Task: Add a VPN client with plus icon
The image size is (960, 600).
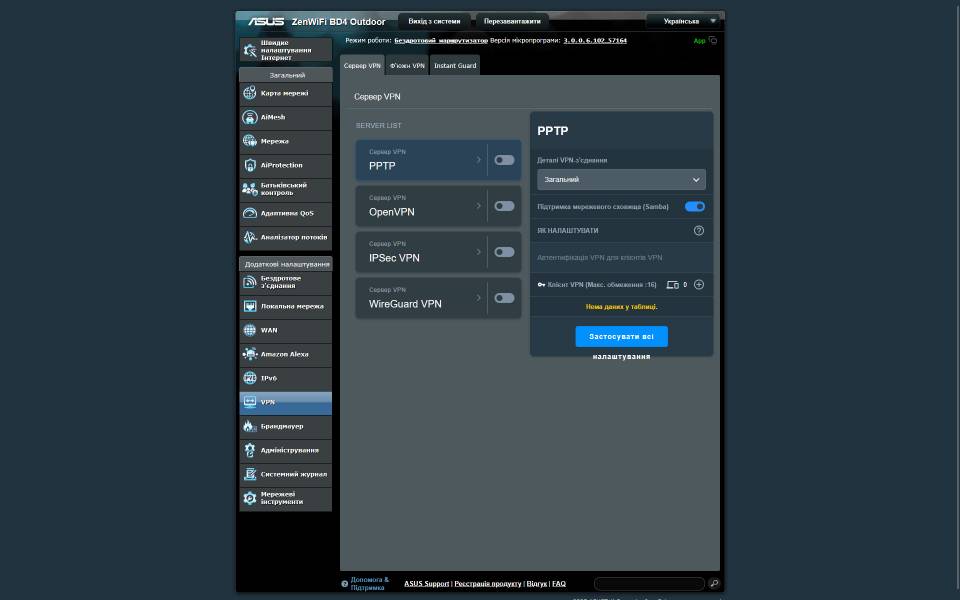Action: 699,285
